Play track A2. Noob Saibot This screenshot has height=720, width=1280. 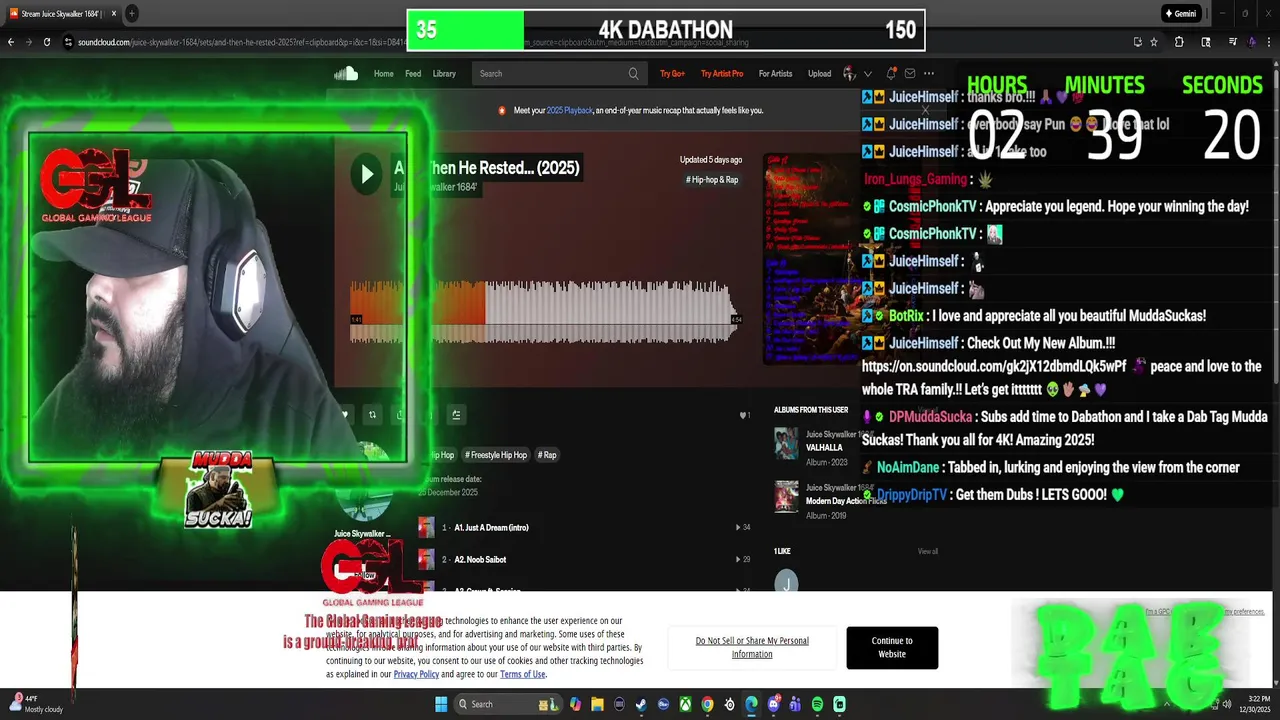coord(480,559)
